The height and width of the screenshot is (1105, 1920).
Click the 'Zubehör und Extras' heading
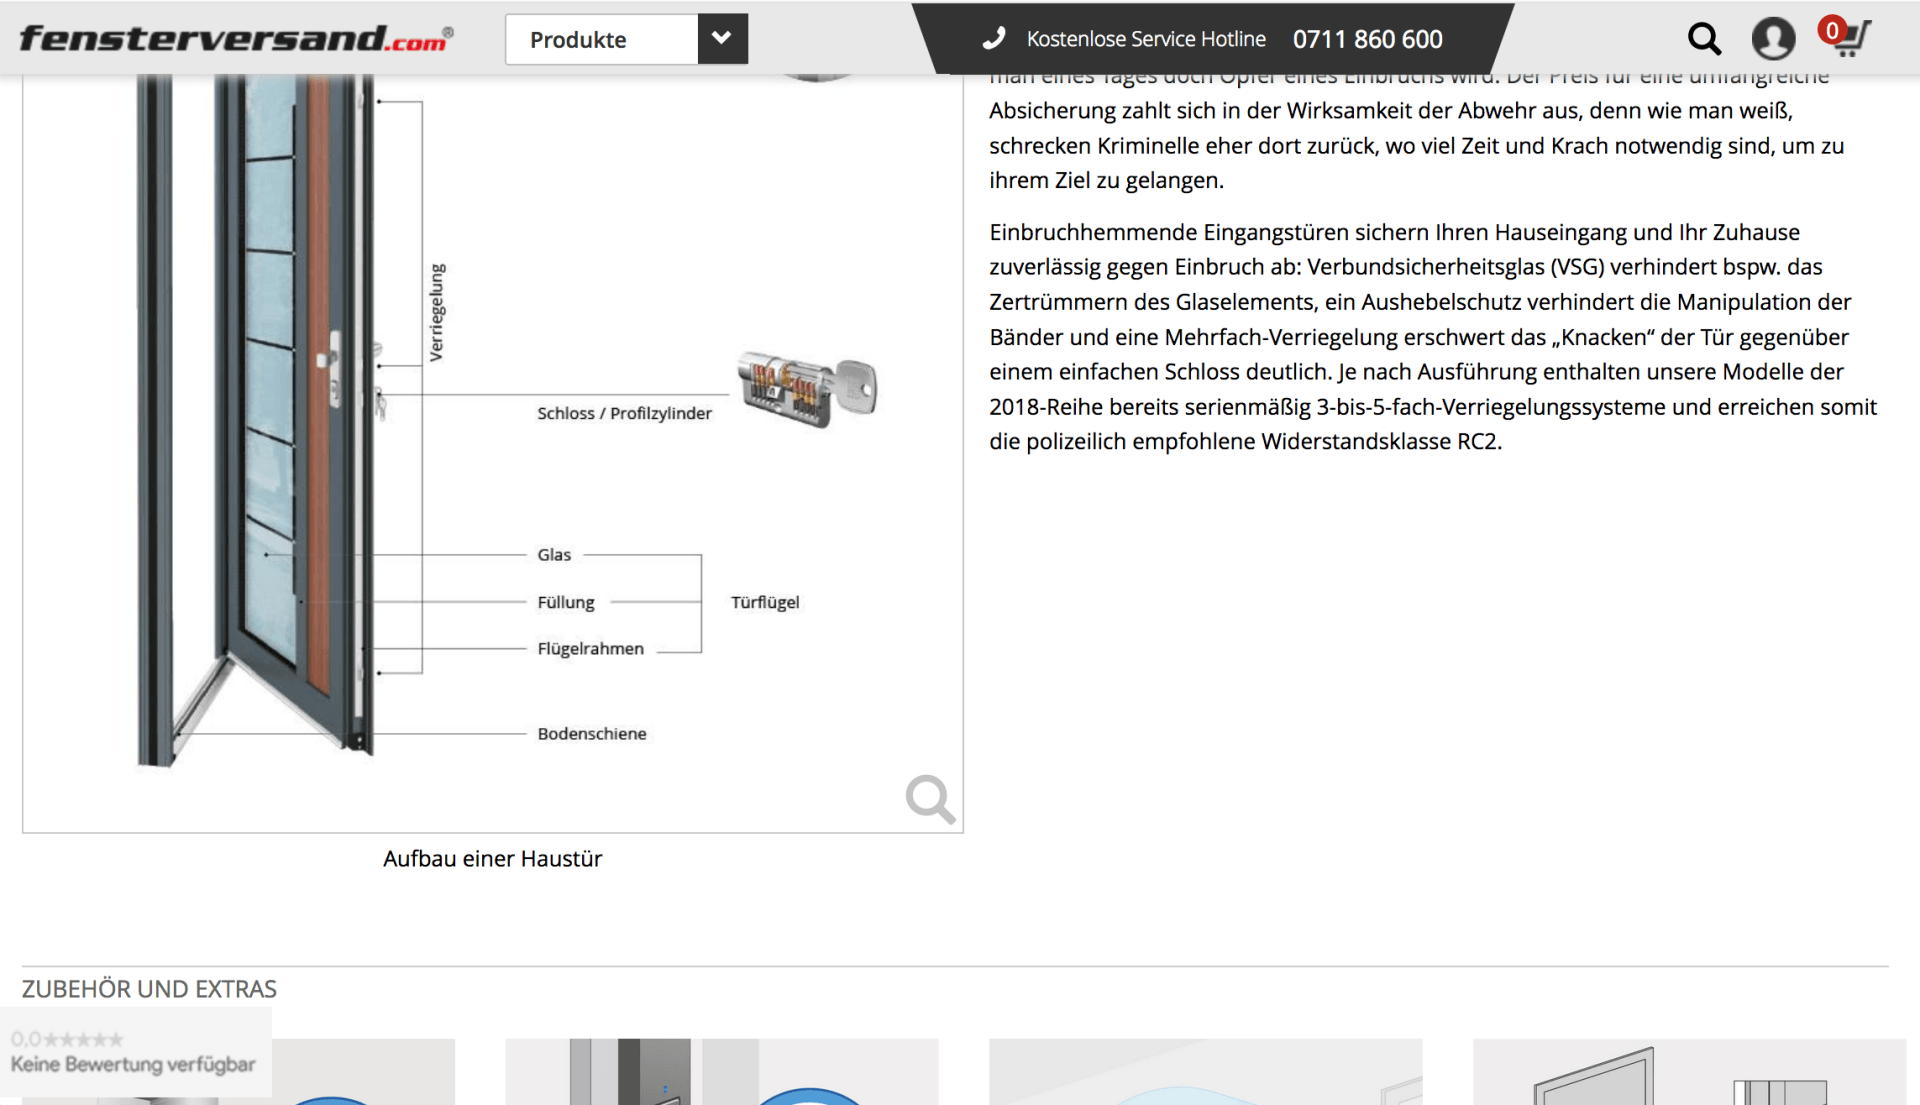[x=149, y=989]
